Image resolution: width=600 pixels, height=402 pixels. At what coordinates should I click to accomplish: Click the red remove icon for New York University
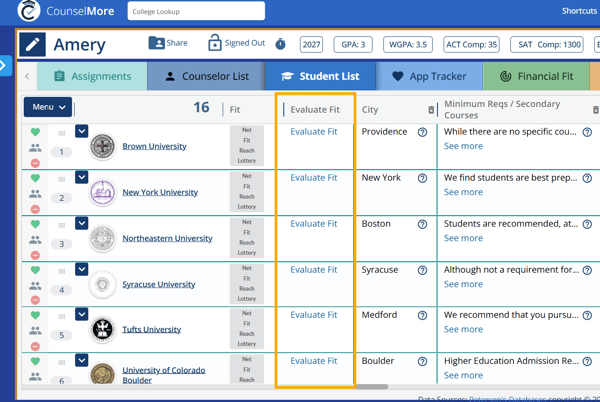(35, 209)
